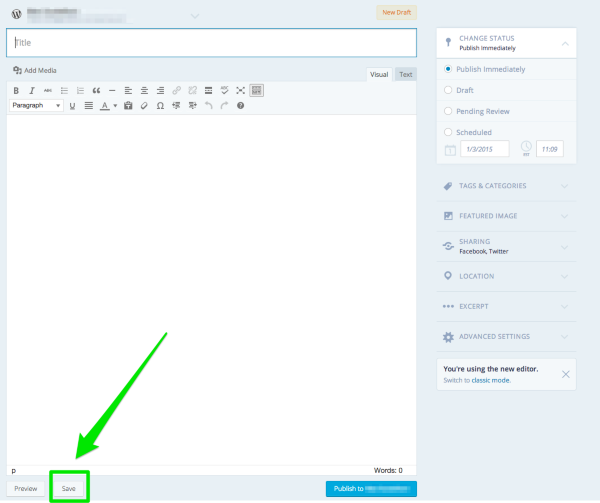The width and height of the screenshot is (600, 503).
Task: Select the Publish Immediately radio option
Action: click(x=448, y=69)
